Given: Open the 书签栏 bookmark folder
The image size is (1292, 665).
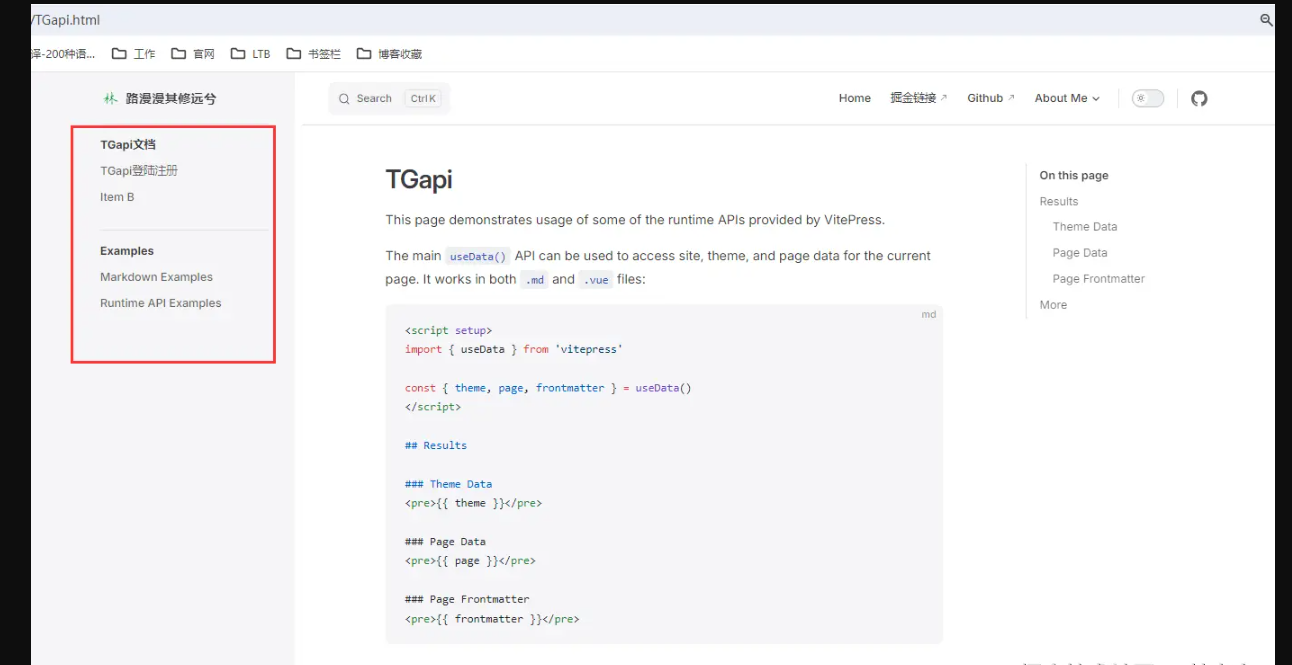Looking at the screenshot, I should point(313,54).
